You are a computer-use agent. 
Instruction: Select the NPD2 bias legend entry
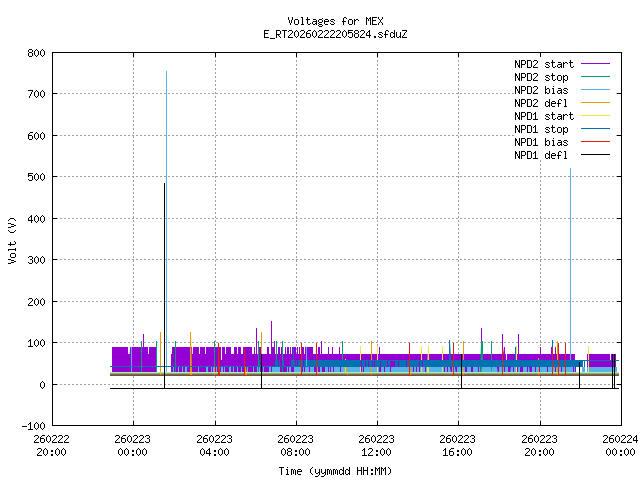click(541, 89)
